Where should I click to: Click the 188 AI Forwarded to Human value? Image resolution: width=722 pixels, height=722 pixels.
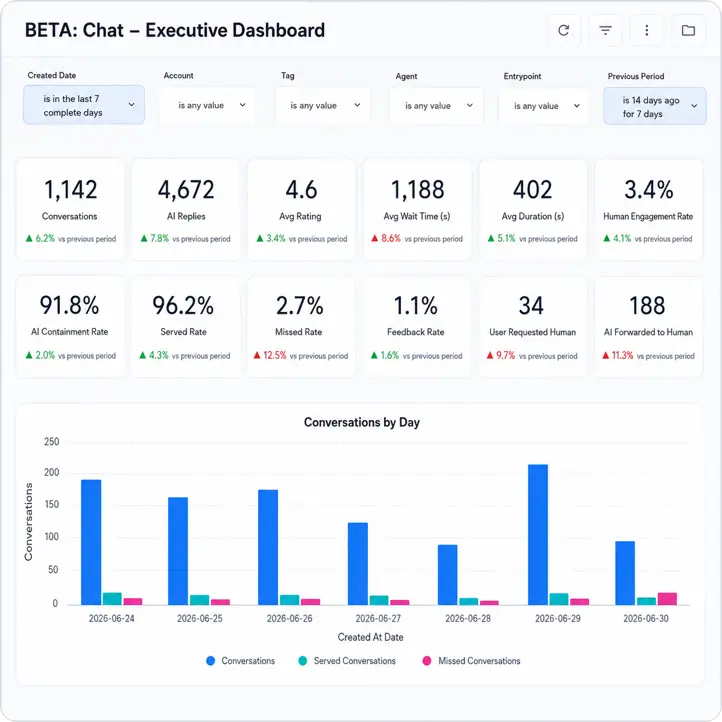point(647,306)
